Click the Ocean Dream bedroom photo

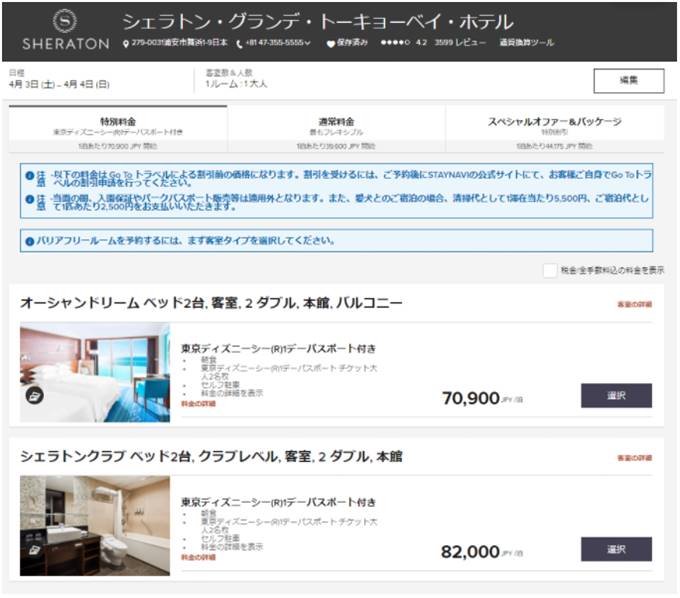click(x=95, y=372)
